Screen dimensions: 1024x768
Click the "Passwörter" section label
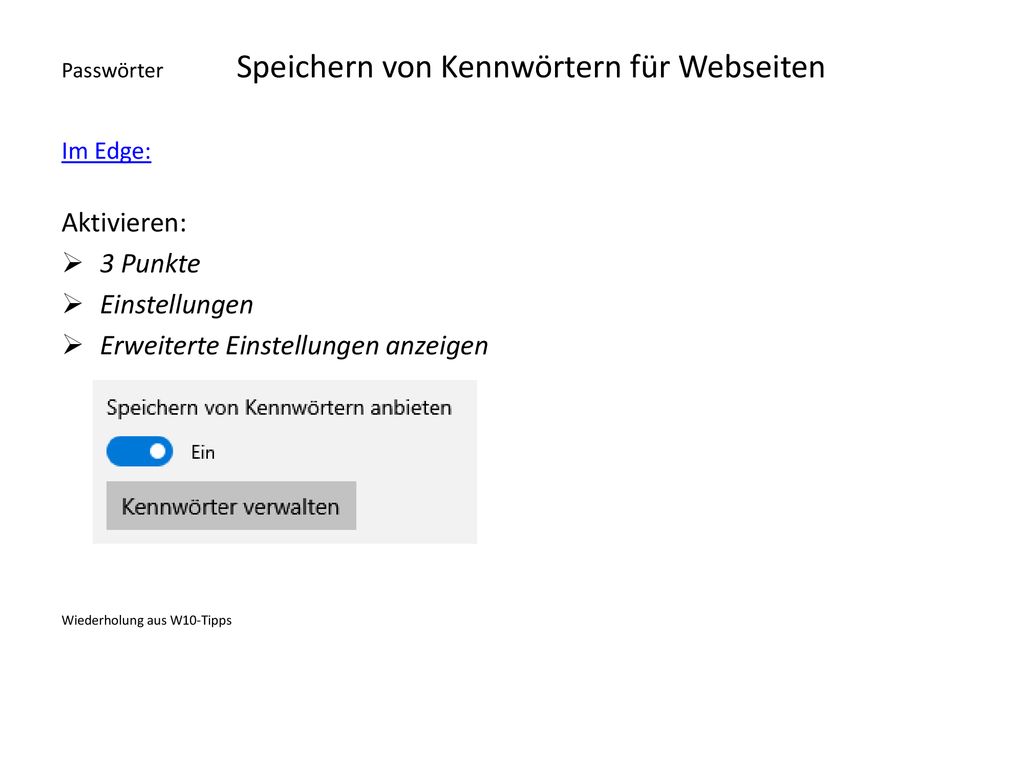[x=112, y=70]
